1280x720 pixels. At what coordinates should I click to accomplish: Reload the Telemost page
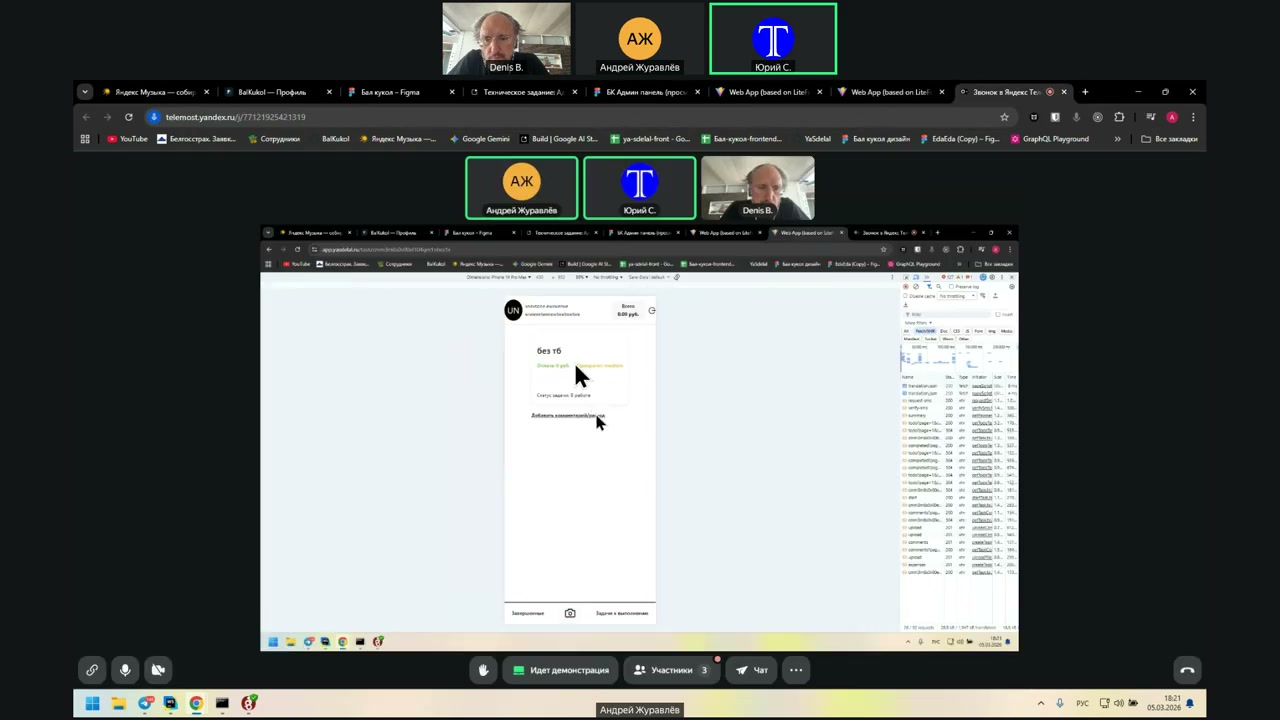128,117
